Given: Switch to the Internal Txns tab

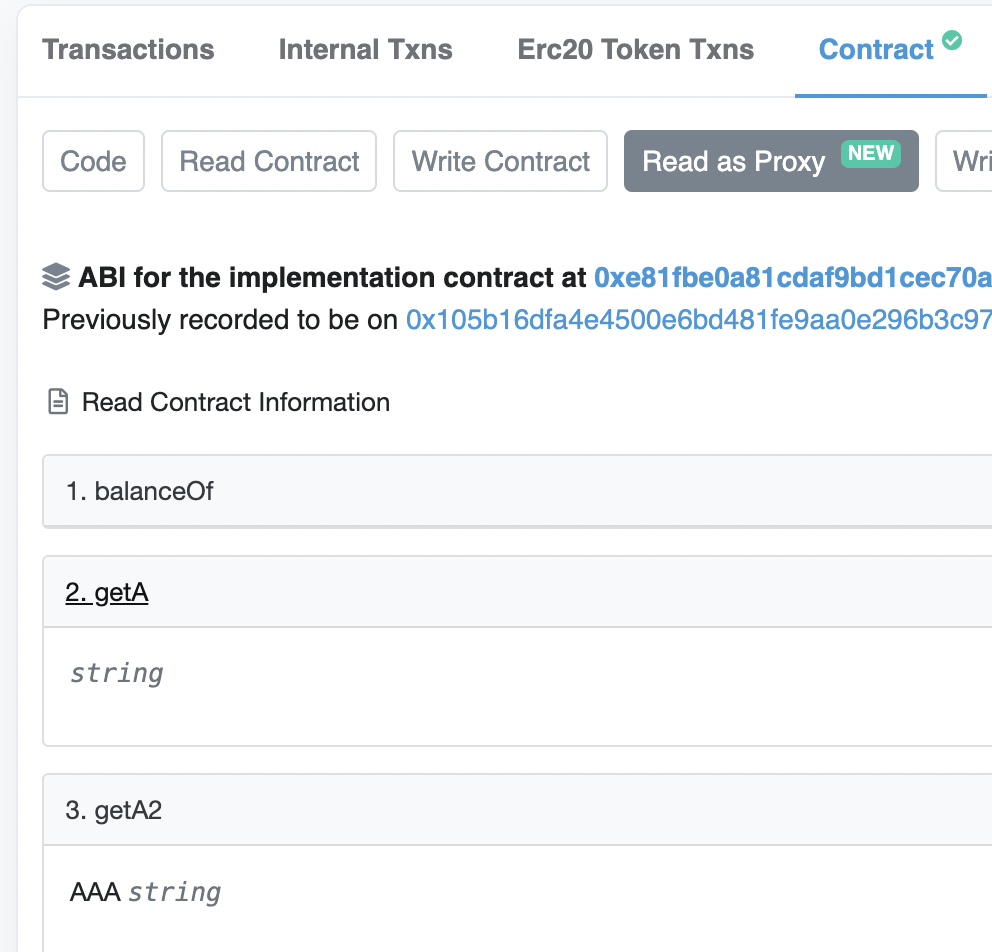Looking at the screenshot, I should tap(366, 49).
